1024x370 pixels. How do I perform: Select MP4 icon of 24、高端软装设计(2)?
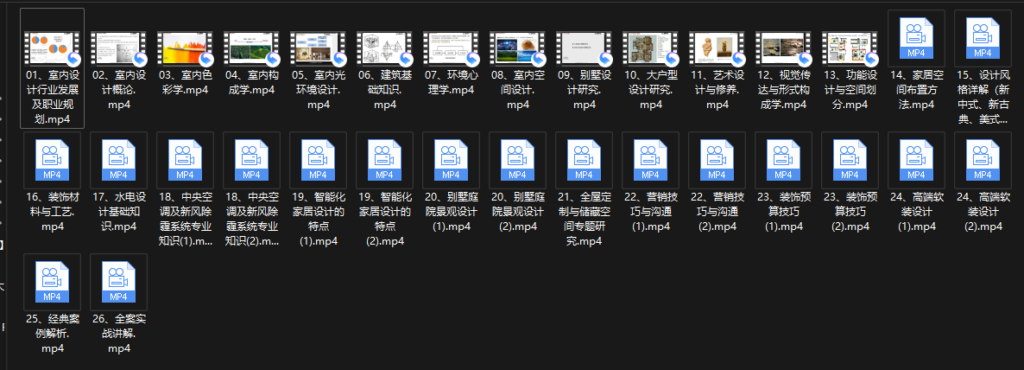click(x=983, y=161)
